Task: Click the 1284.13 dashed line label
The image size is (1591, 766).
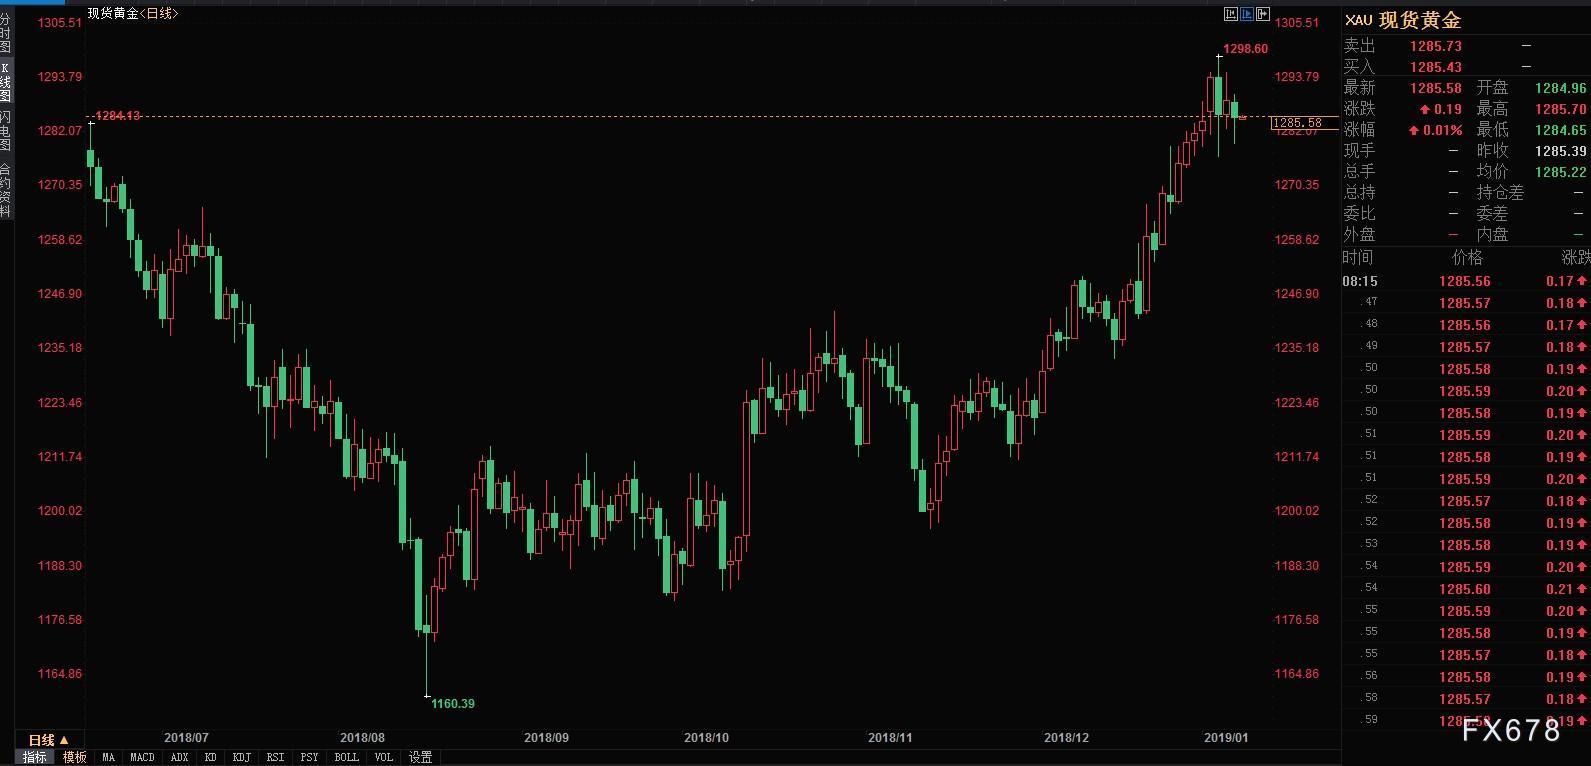Action: pos(118,116)
